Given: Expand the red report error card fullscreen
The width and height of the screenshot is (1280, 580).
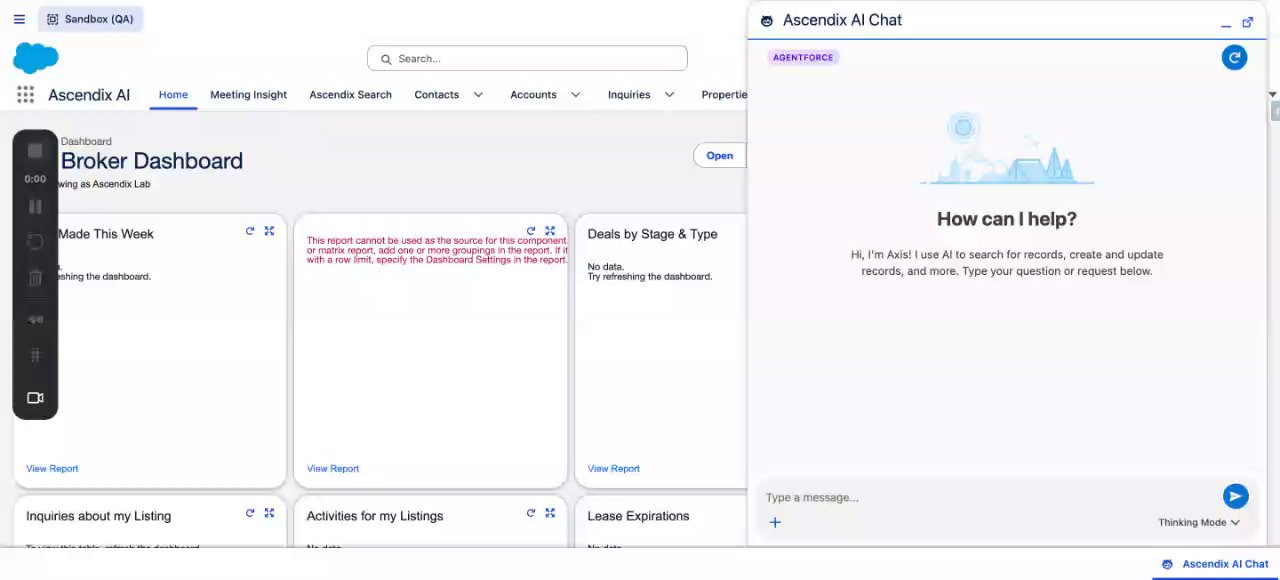Looking at the screenshot, I should click(550, 231).
